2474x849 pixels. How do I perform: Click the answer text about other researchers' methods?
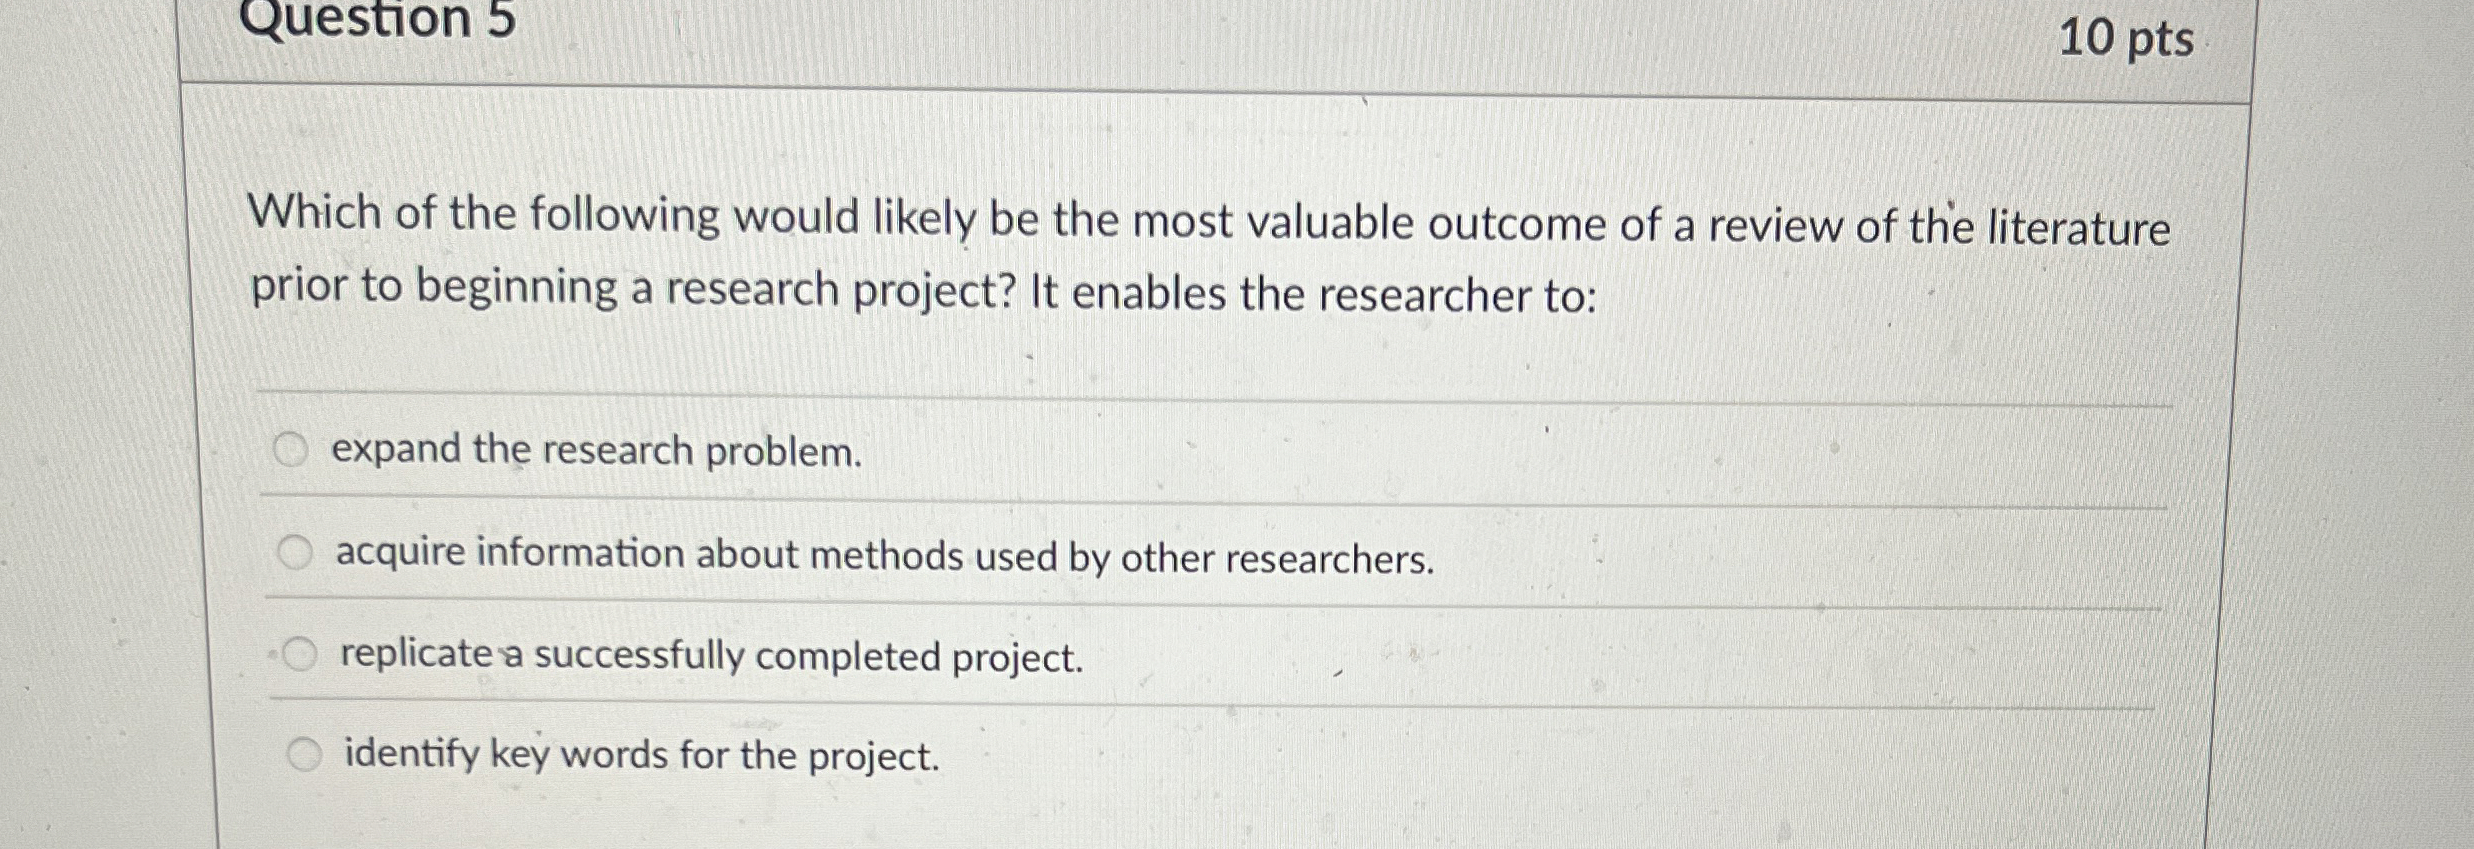click(884, 555)
